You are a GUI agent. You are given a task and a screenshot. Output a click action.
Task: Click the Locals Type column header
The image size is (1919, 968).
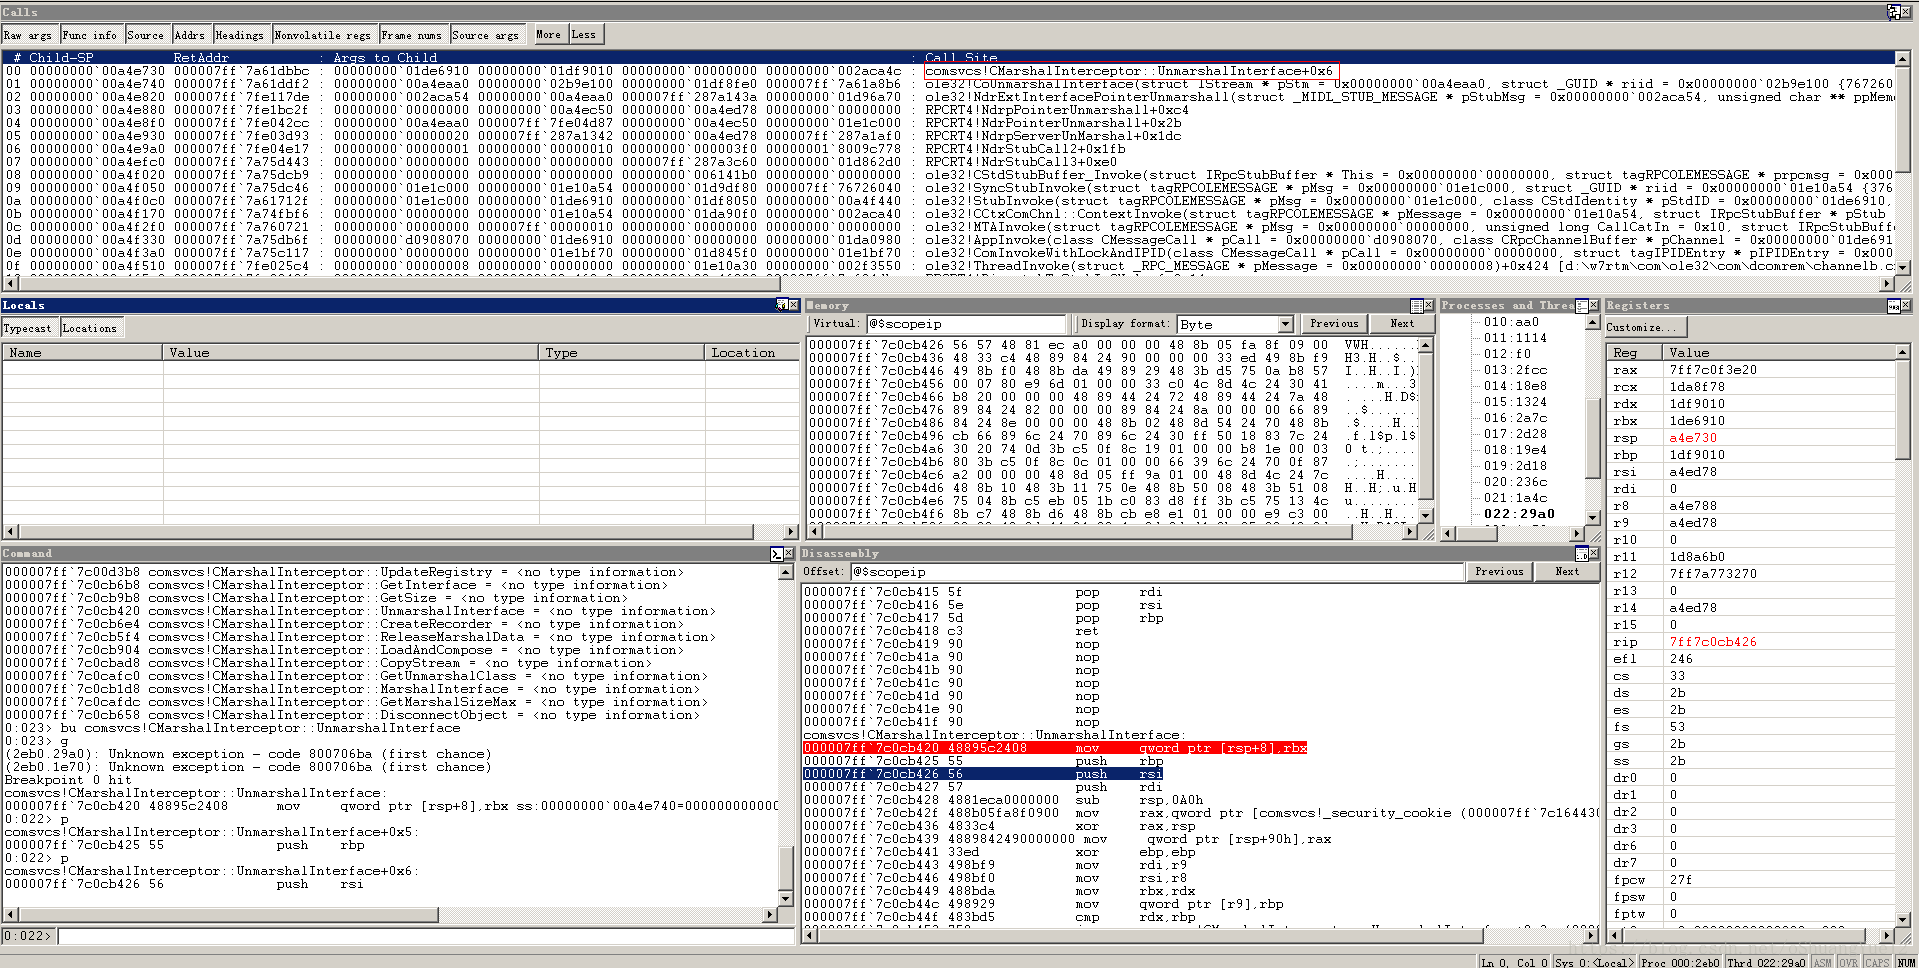pos(622,352)
